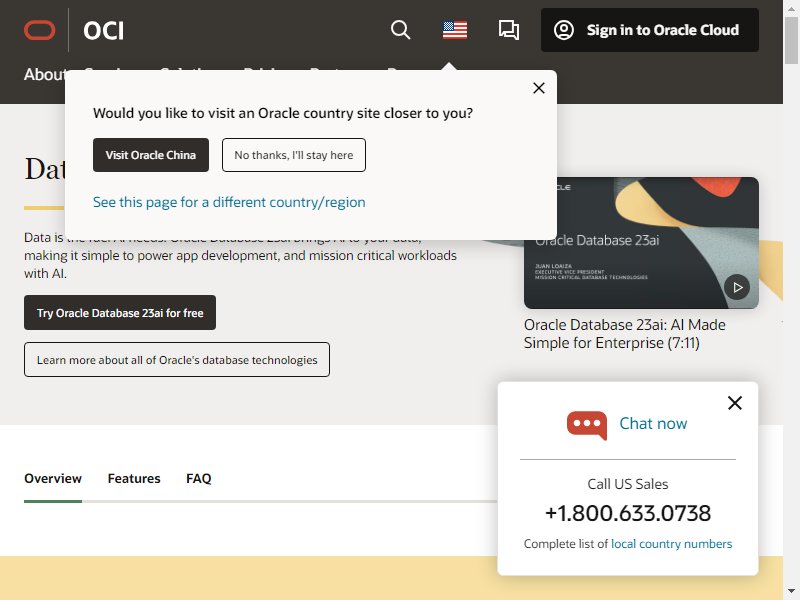Open the local country numbers link
800x600 pixels.
(x=671, y=544)
